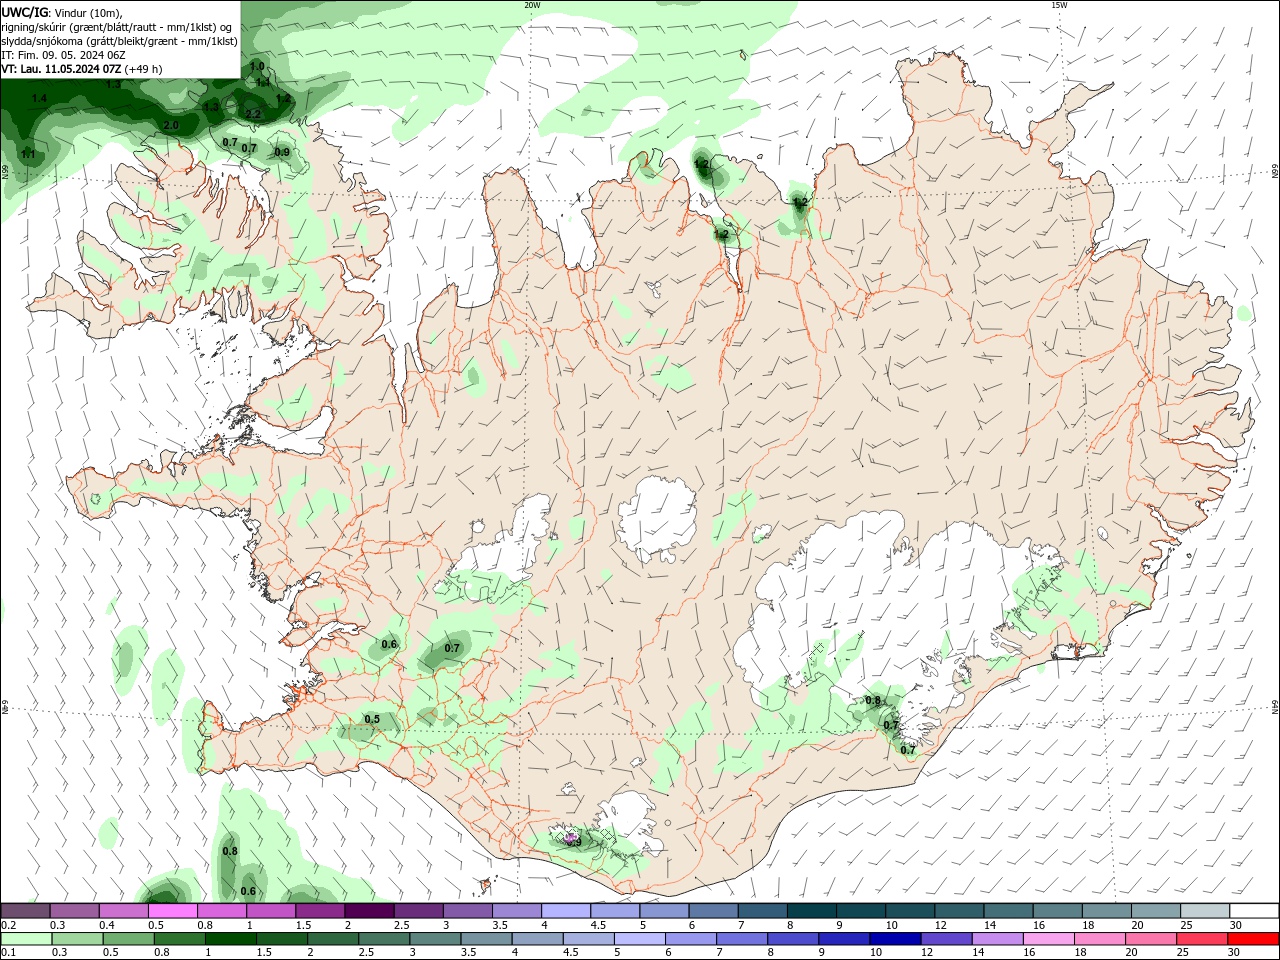Pick the light lavender 4 snow legend swatch

[x=566, y=911]
